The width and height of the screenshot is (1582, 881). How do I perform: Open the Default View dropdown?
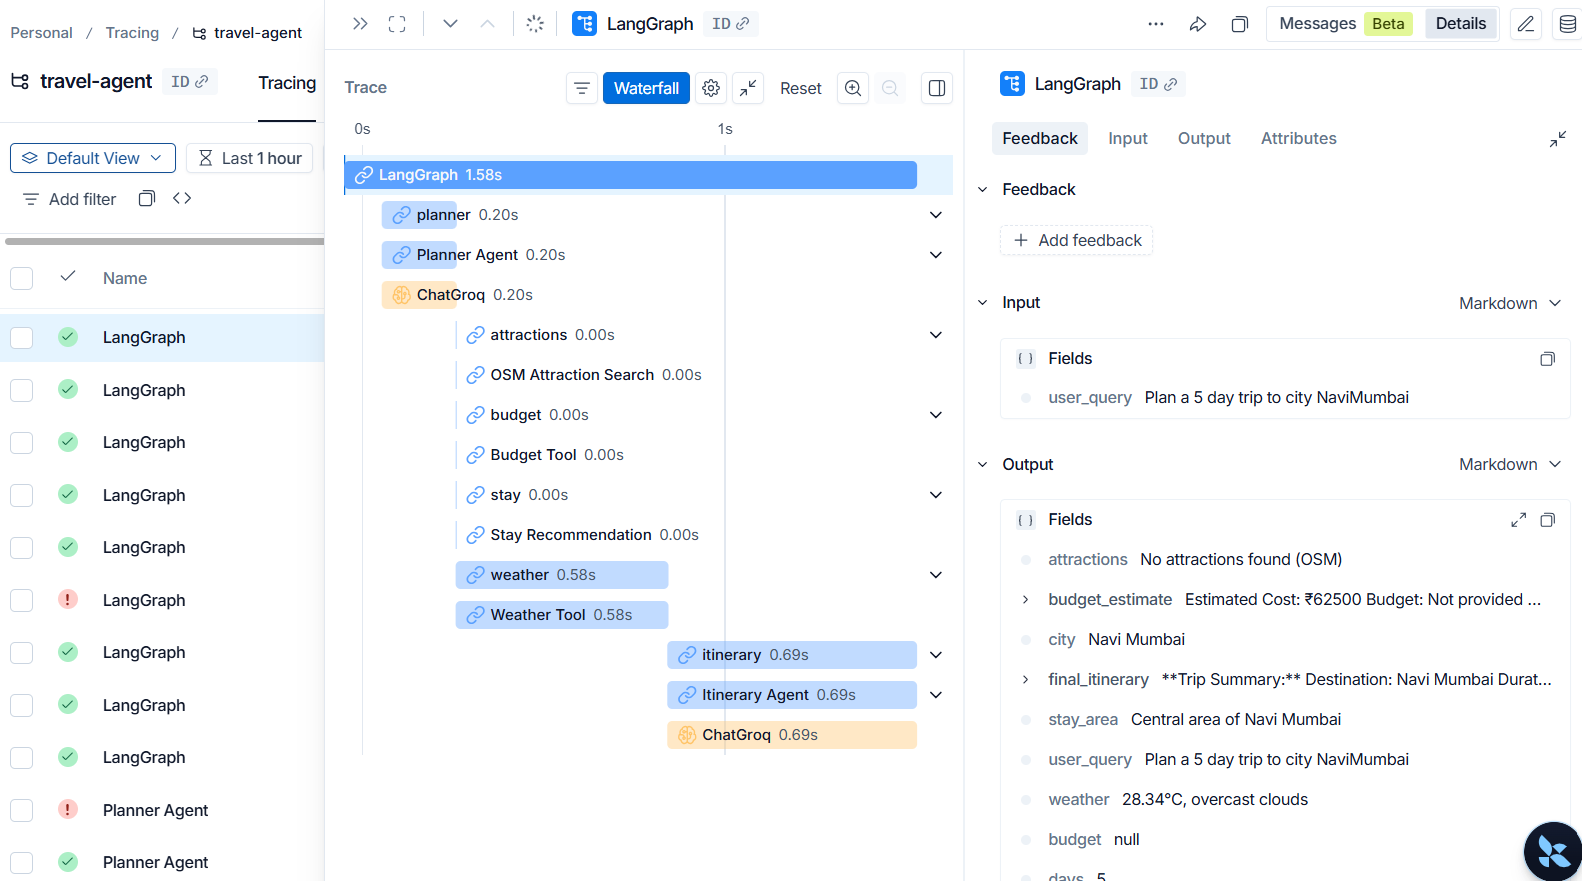coord(93,158)
